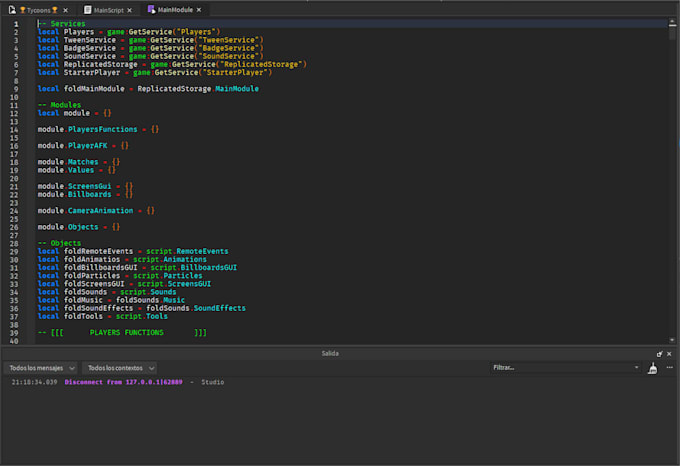
Task: Click 'Players' variable on line 2
Action: 78,32
